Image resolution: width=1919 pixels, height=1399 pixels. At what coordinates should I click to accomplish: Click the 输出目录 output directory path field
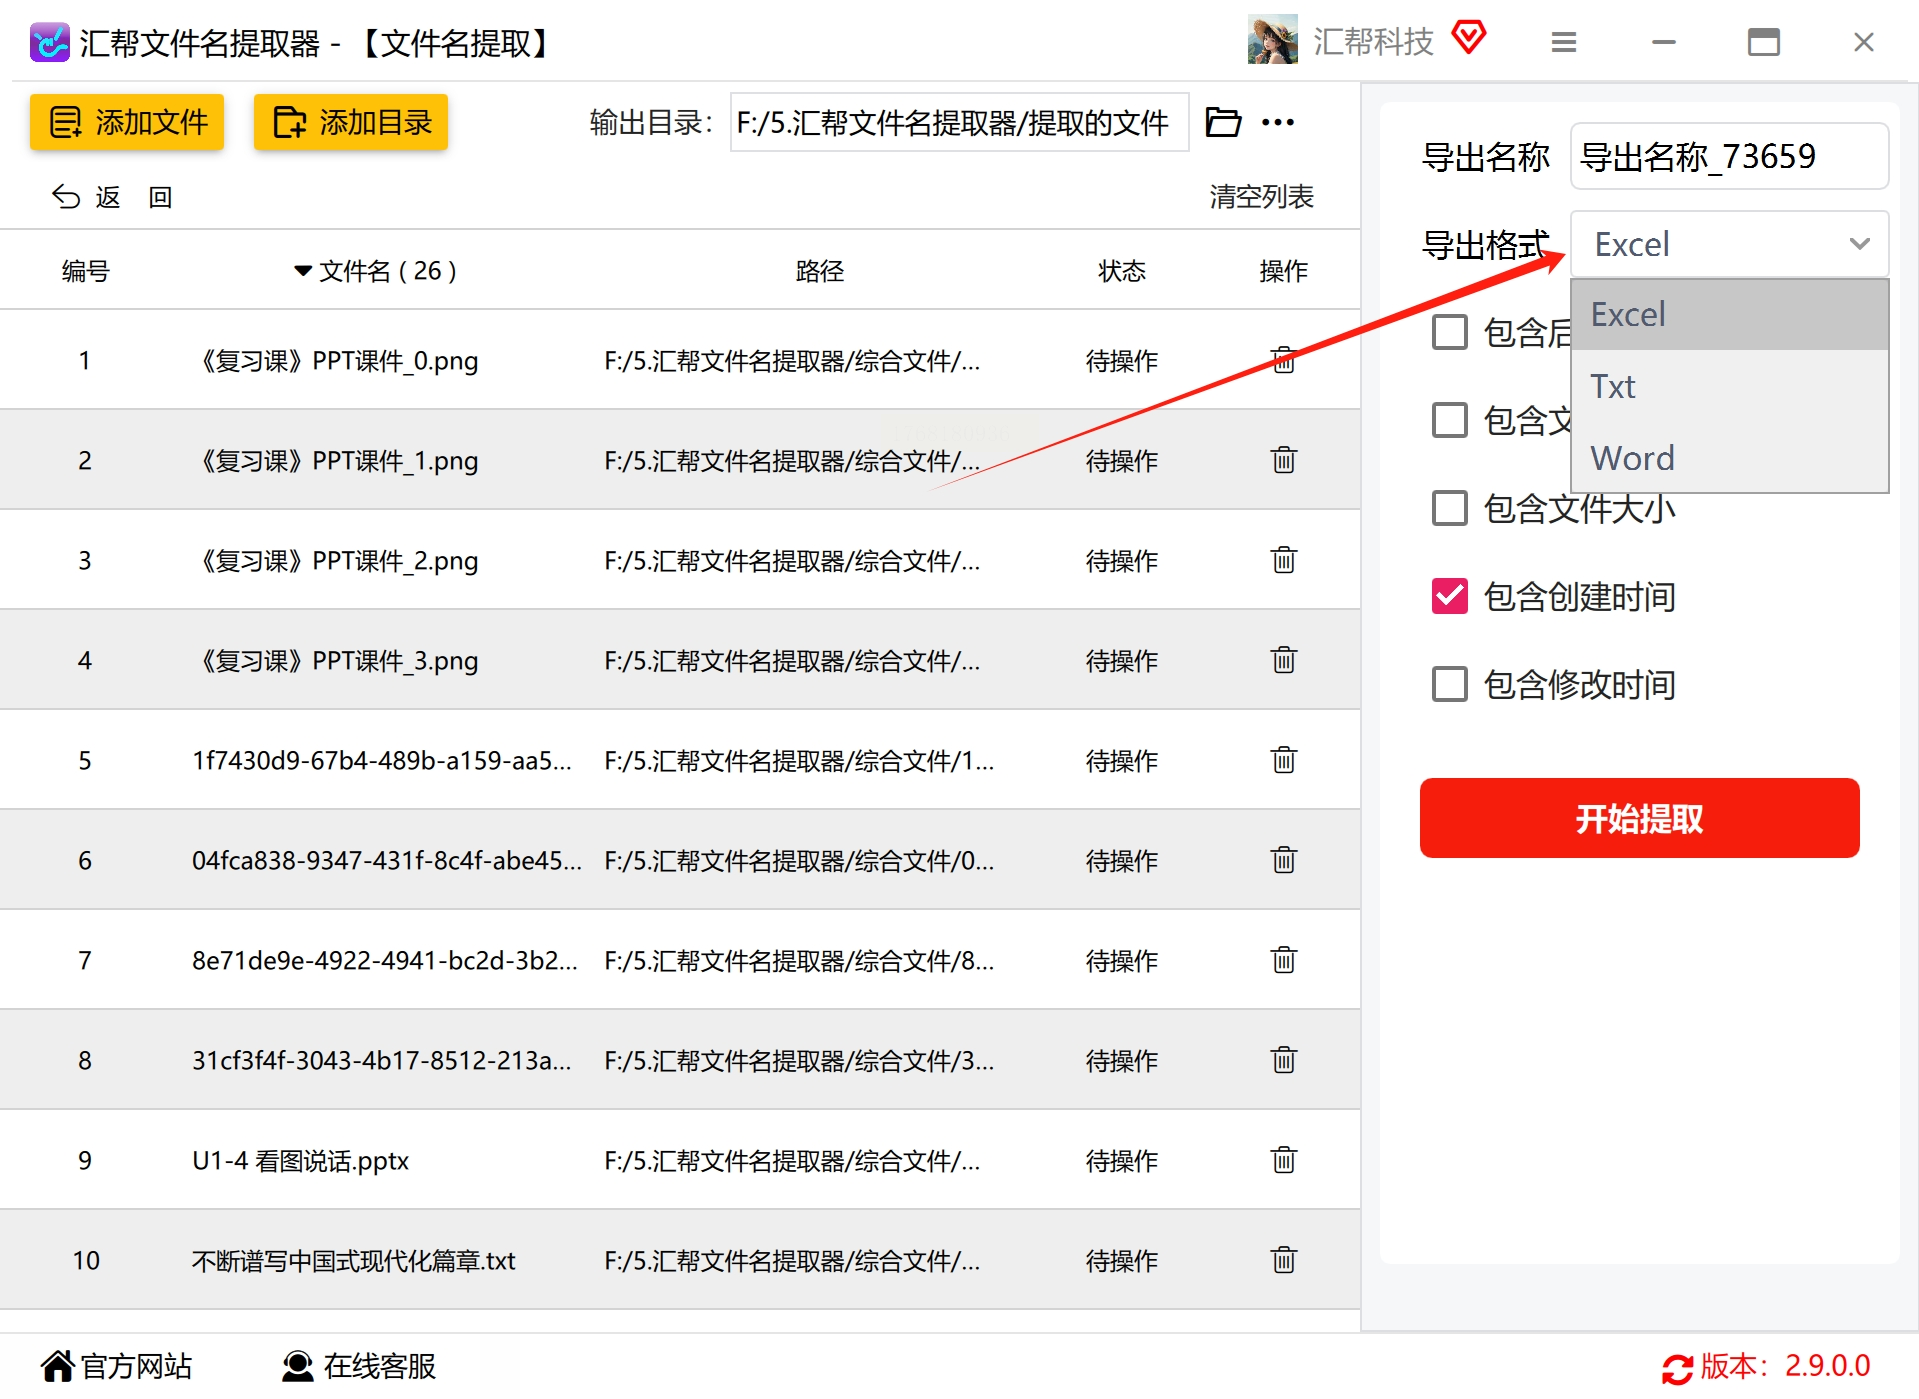[x=959, y=122]
